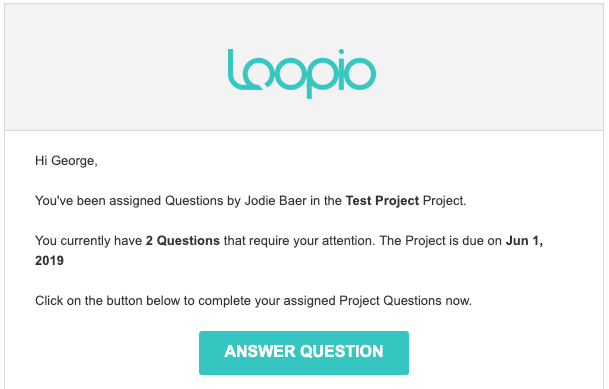Click the ANSWER QUESTION button
Screen dimensions: 609x389
pos(304,353)
